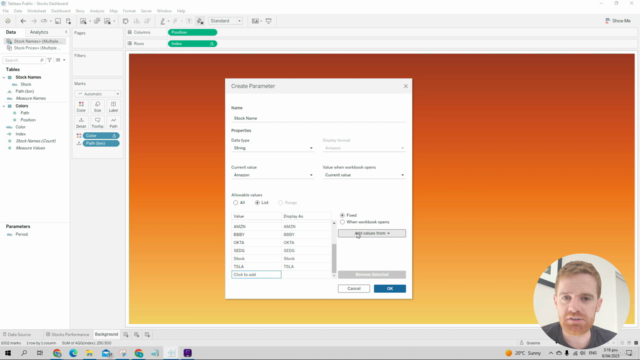This screenshot has height=360, width=640.
Task: Click the Presentation Mode icon
Action: tap(269, 21)
